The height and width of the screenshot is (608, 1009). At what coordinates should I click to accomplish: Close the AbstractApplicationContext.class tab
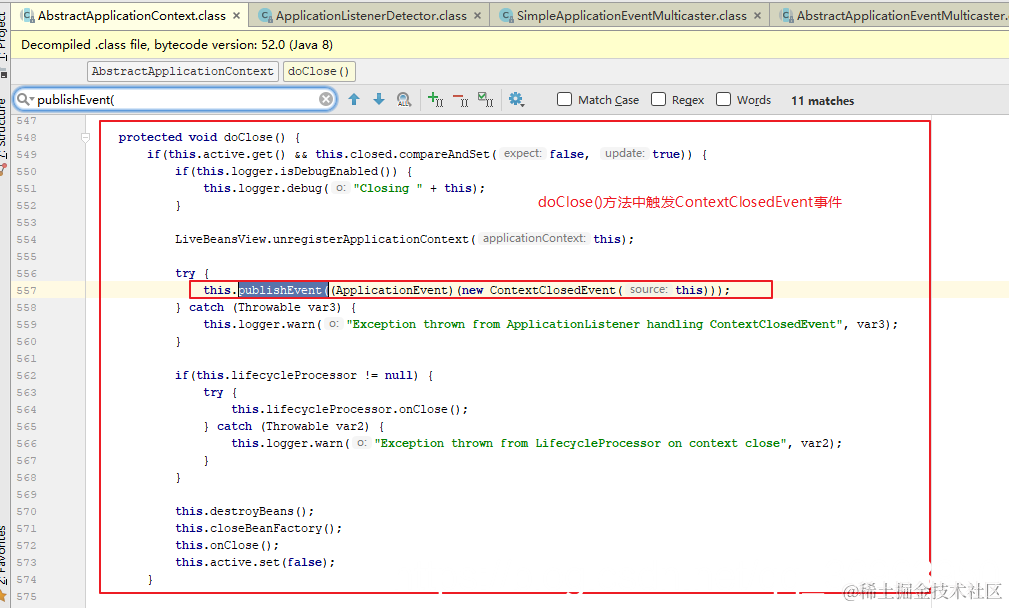point(237,15)
